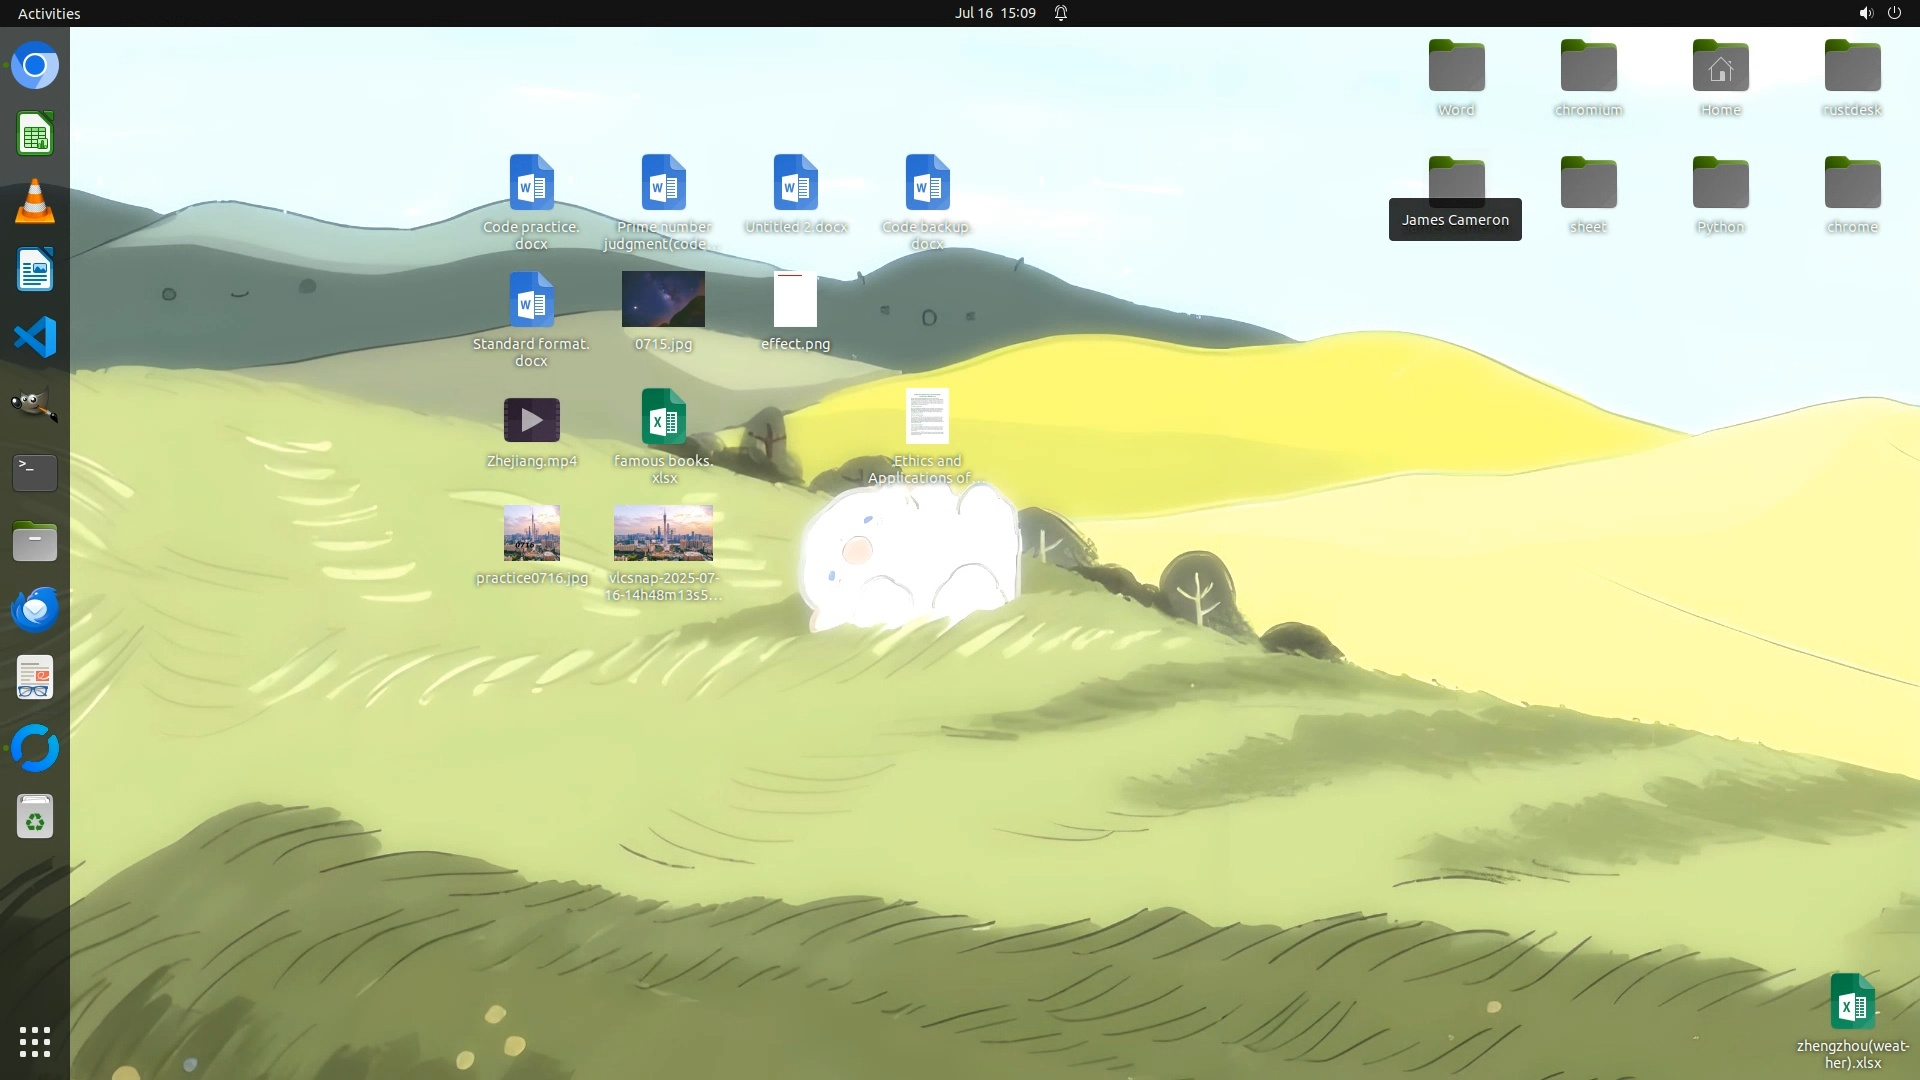This screenshot has height=1080, width=1920.
Task: Open the Terminal from dock
Action: coord(35,473)
